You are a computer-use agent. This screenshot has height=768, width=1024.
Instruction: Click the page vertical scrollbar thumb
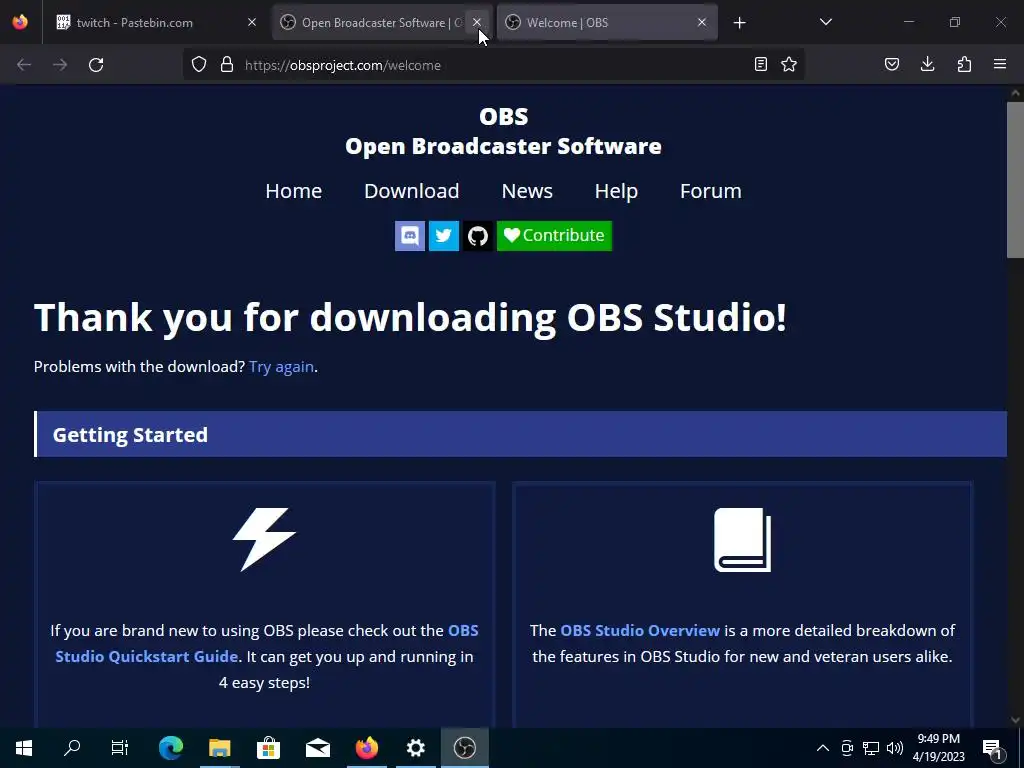1015,180
